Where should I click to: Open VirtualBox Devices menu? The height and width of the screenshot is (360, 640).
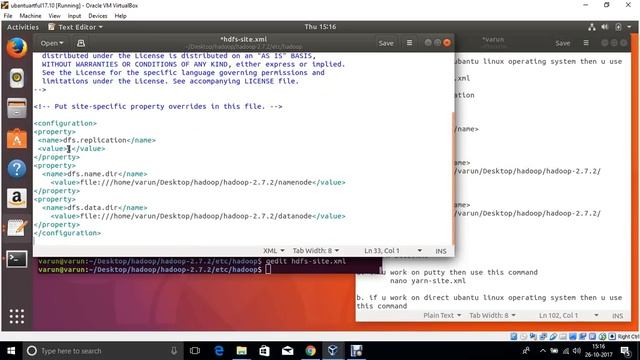(x=98, y=16)
